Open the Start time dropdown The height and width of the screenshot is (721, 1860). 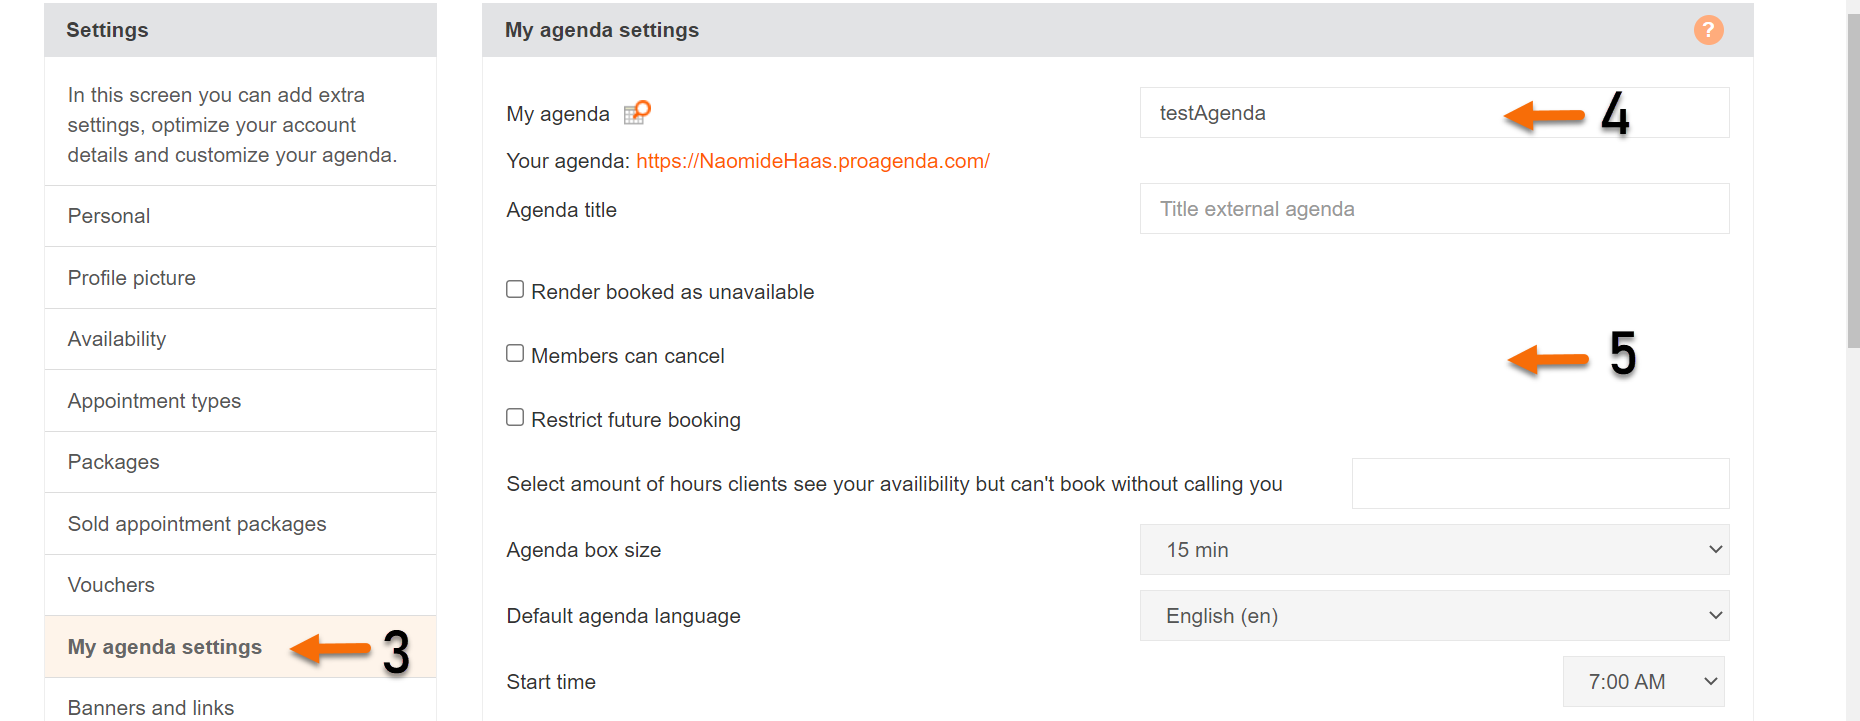coord(1643,681)
